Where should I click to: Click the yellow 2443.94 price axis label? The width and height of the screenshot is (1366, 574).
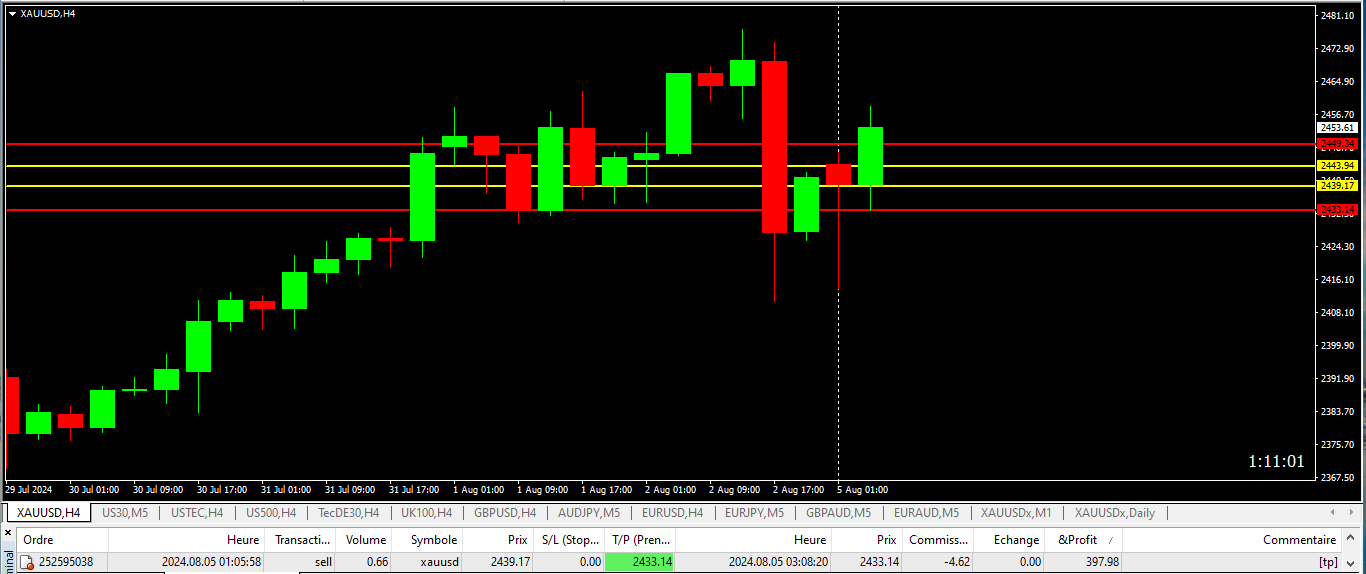tap(1337, 166)
